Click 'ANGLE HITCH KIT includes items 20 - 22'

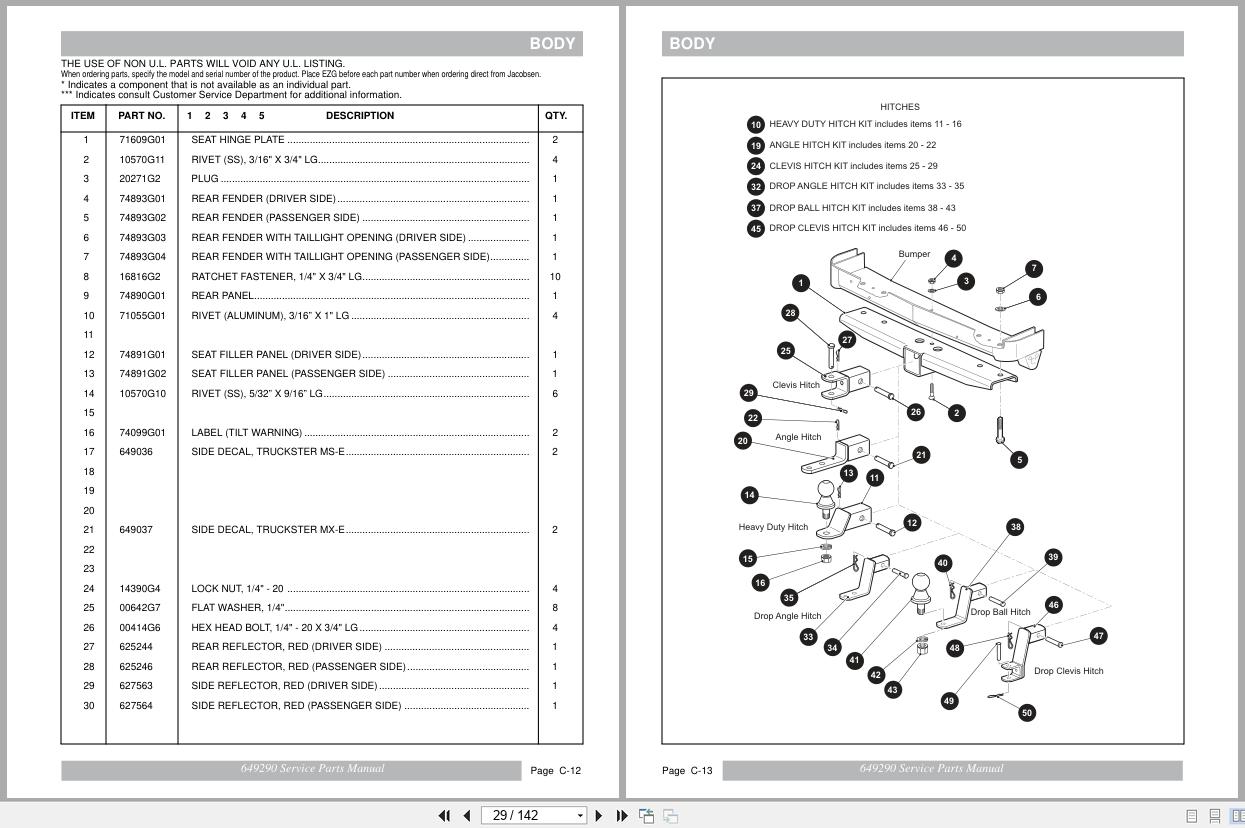coord(852,145)
